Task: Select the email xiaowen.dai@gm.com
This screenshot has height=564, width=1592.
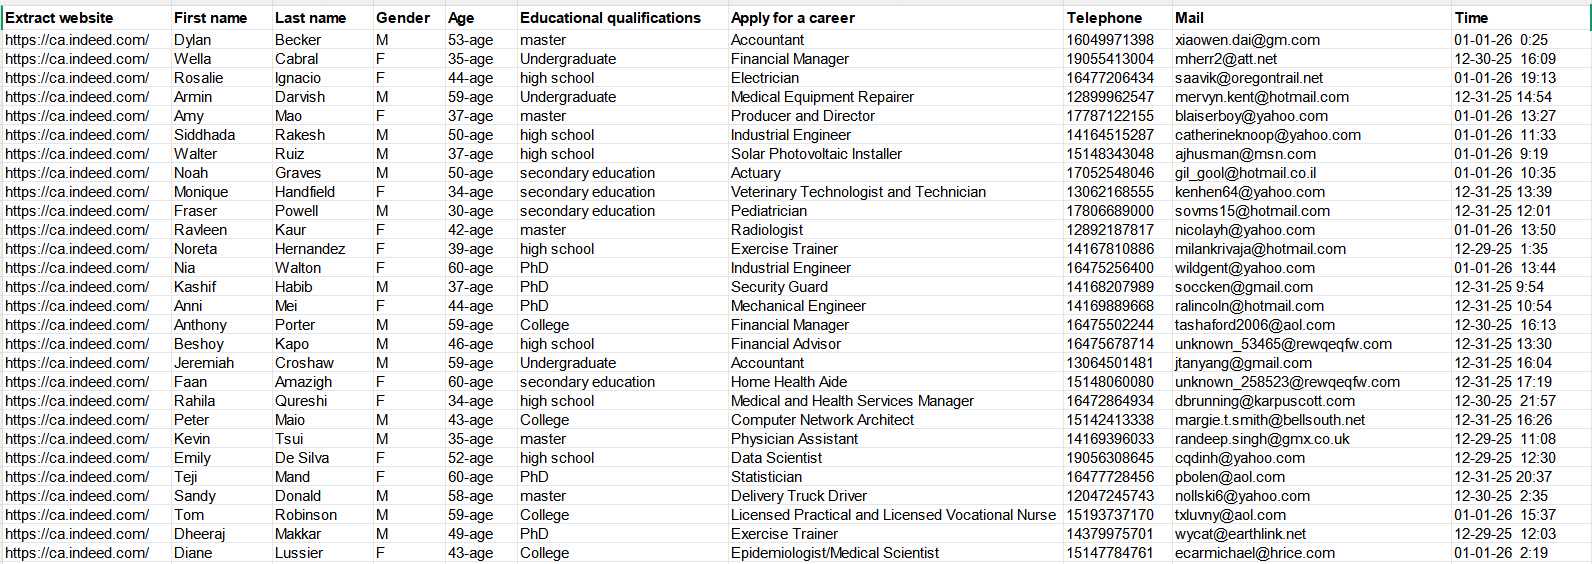Action: coord(1247,40)
